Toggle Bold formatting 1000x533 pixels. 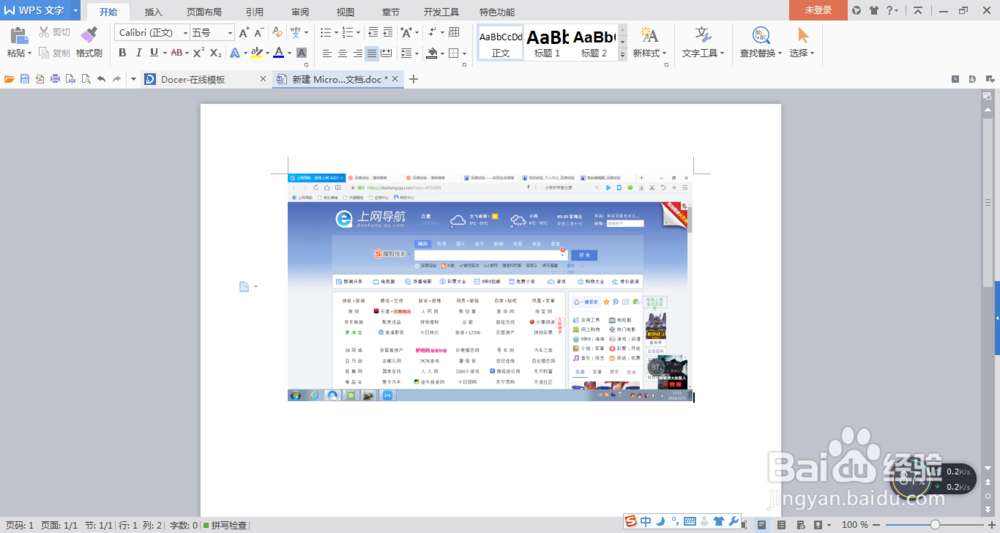click(122, 53)
